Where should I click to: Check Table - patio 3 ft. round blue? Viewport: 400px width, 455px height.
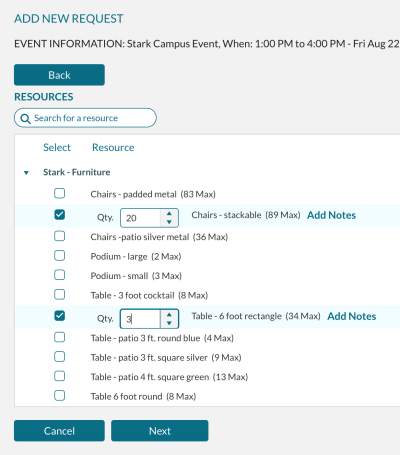[59, 337]
